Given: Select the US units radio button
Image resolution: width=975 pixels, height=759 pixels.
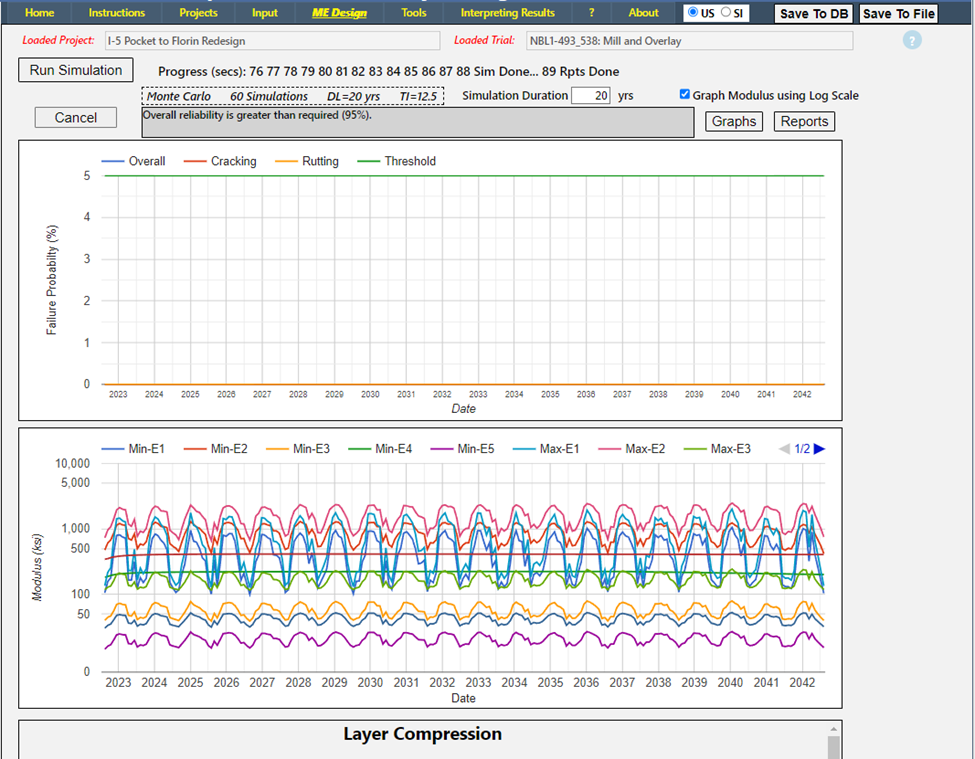Looking at the screenshot, I should click(x=693, y=13).
